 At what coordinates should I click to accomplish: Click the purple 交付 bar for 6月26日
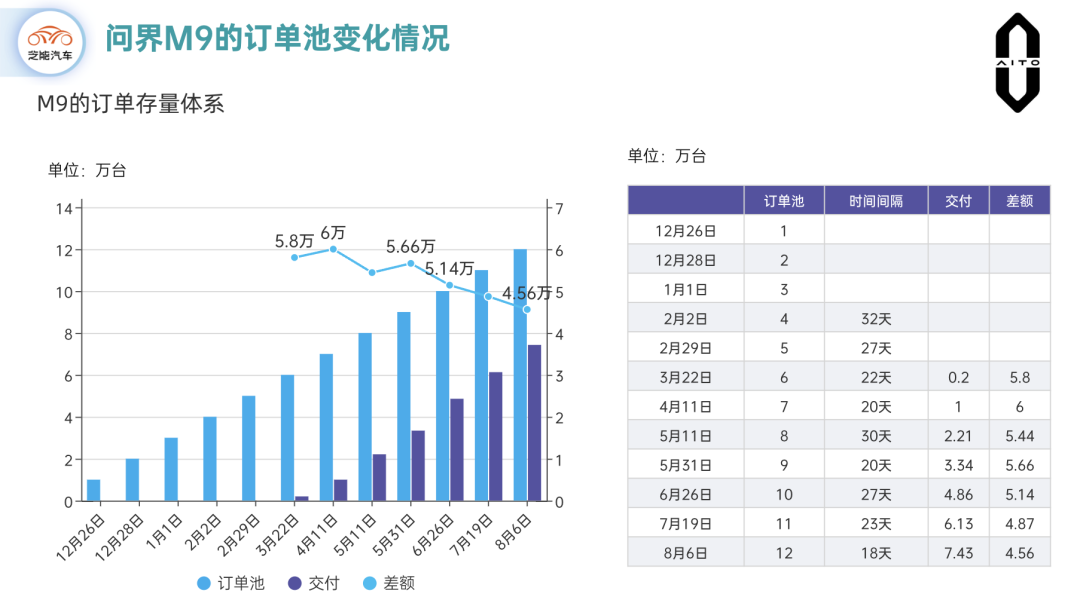tap(457, 450)
